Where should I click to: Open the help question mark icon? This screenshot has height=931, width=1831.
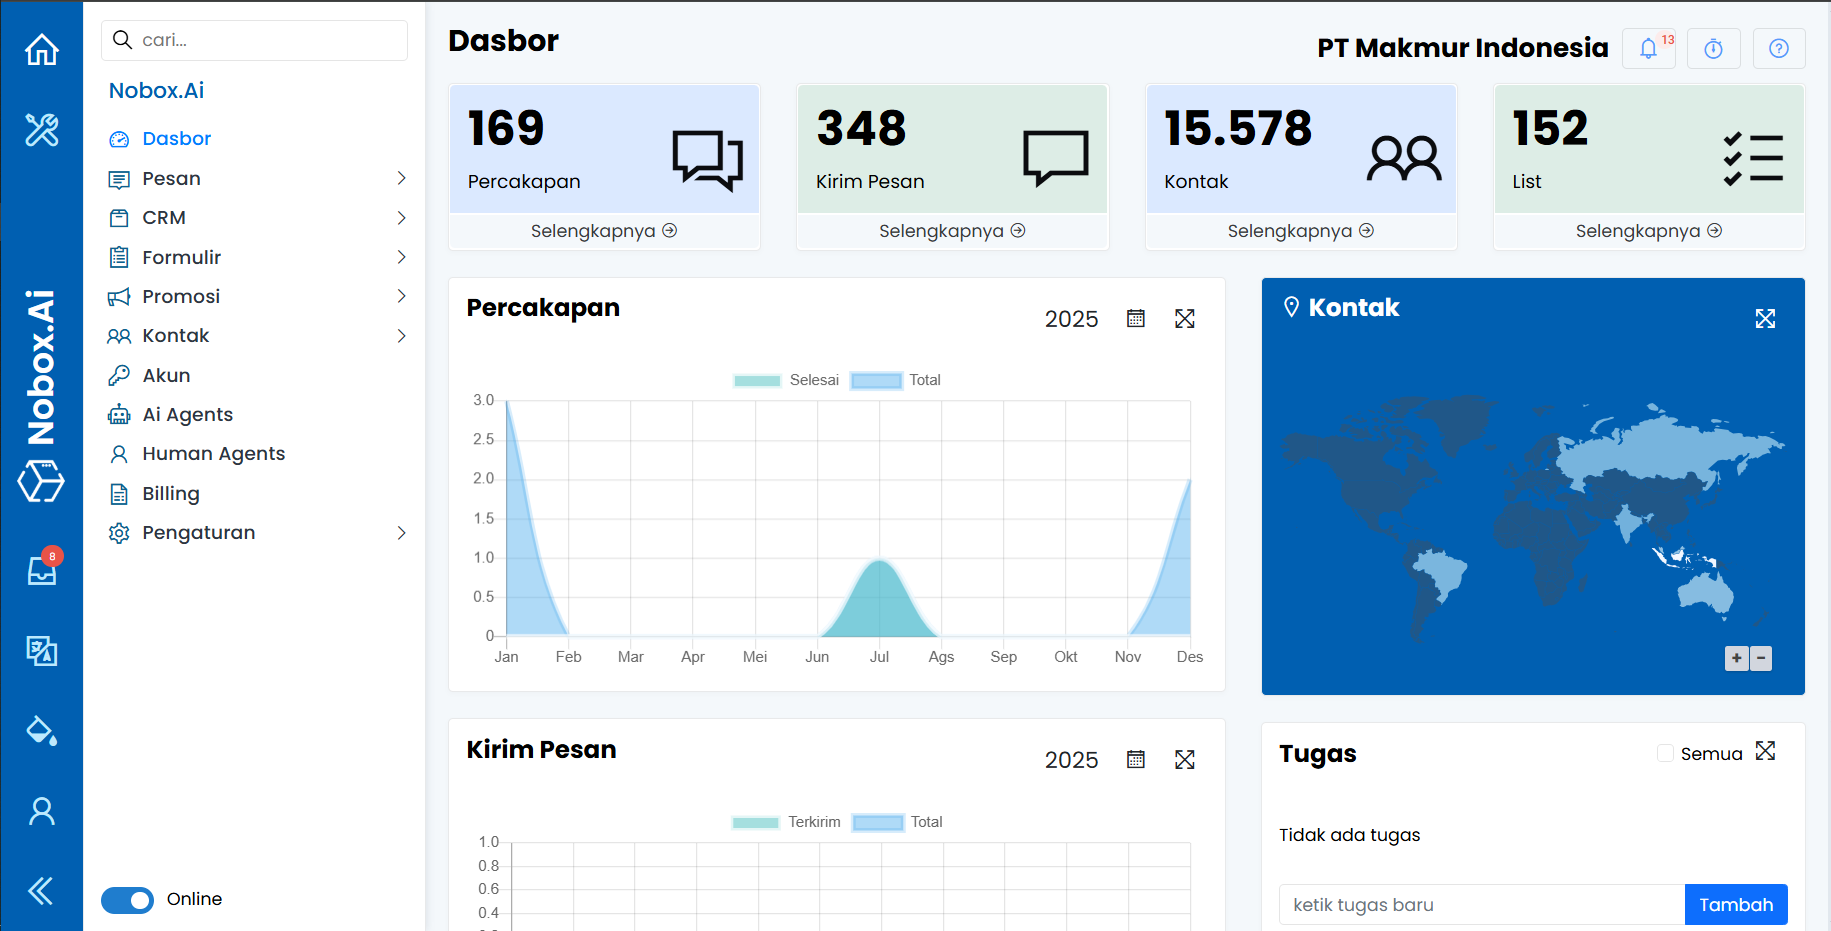pos(1778,48)
